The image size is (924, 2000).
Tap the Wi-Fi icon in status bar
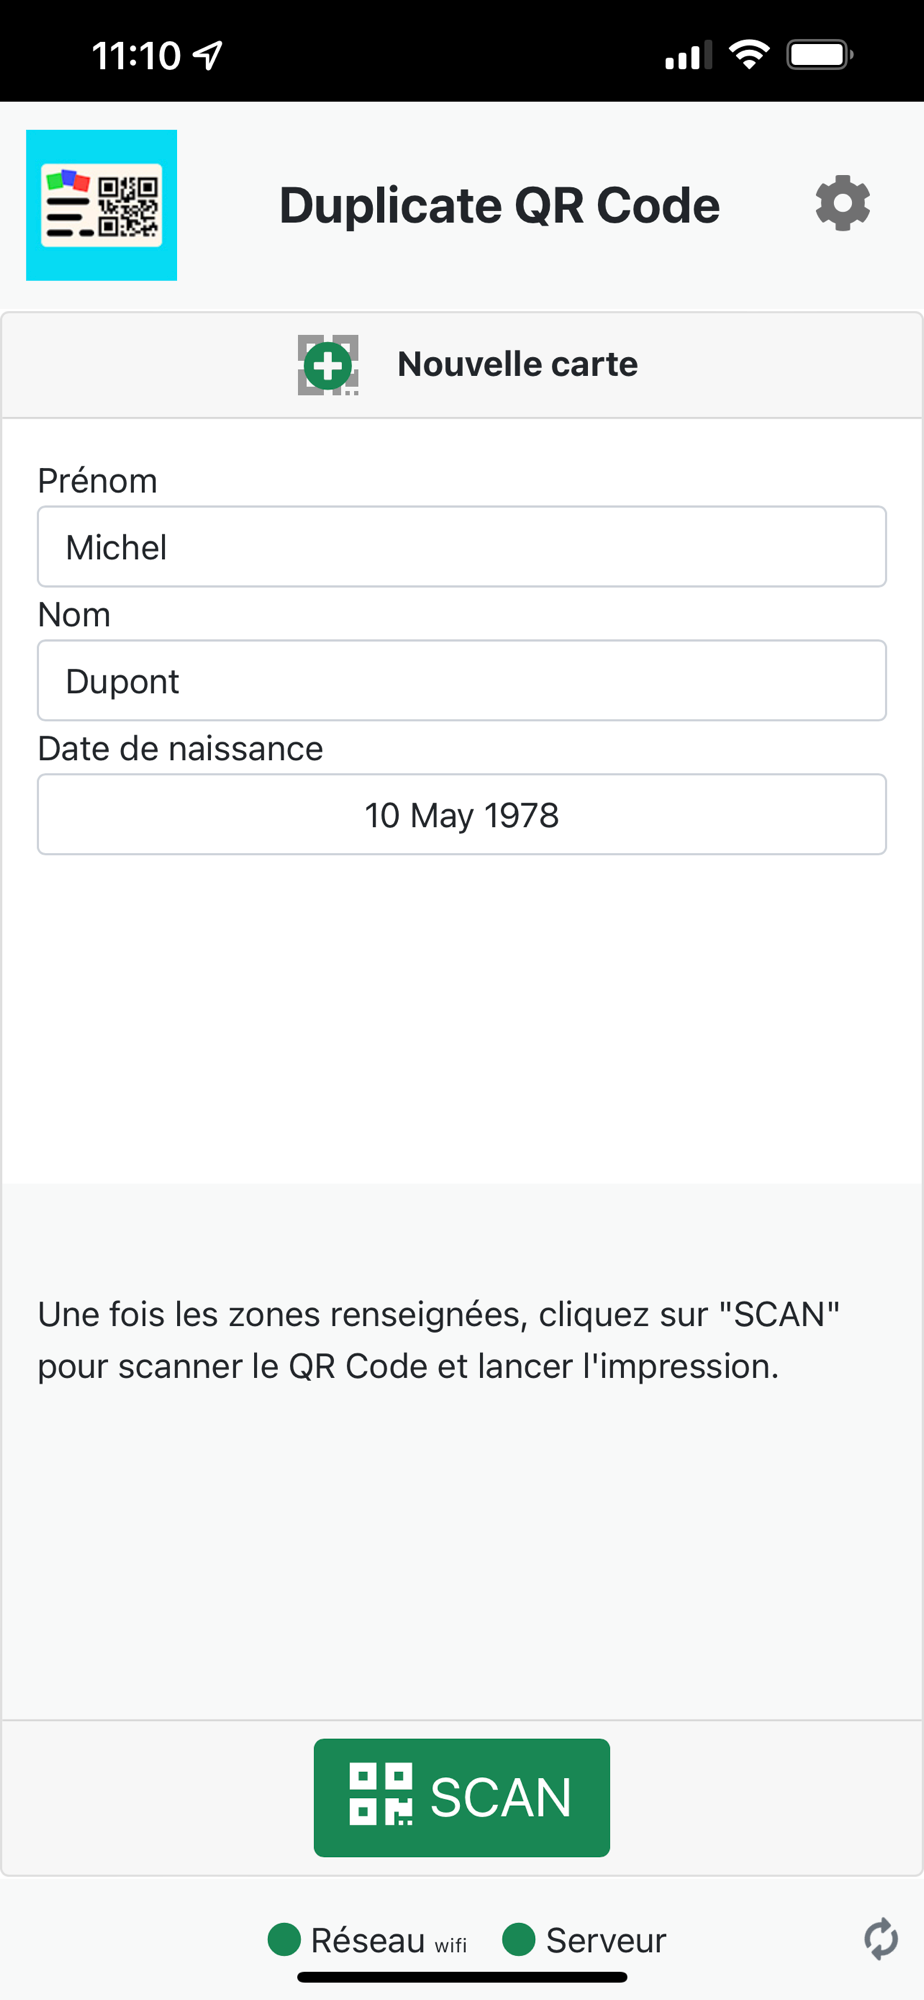coord(749,54)
